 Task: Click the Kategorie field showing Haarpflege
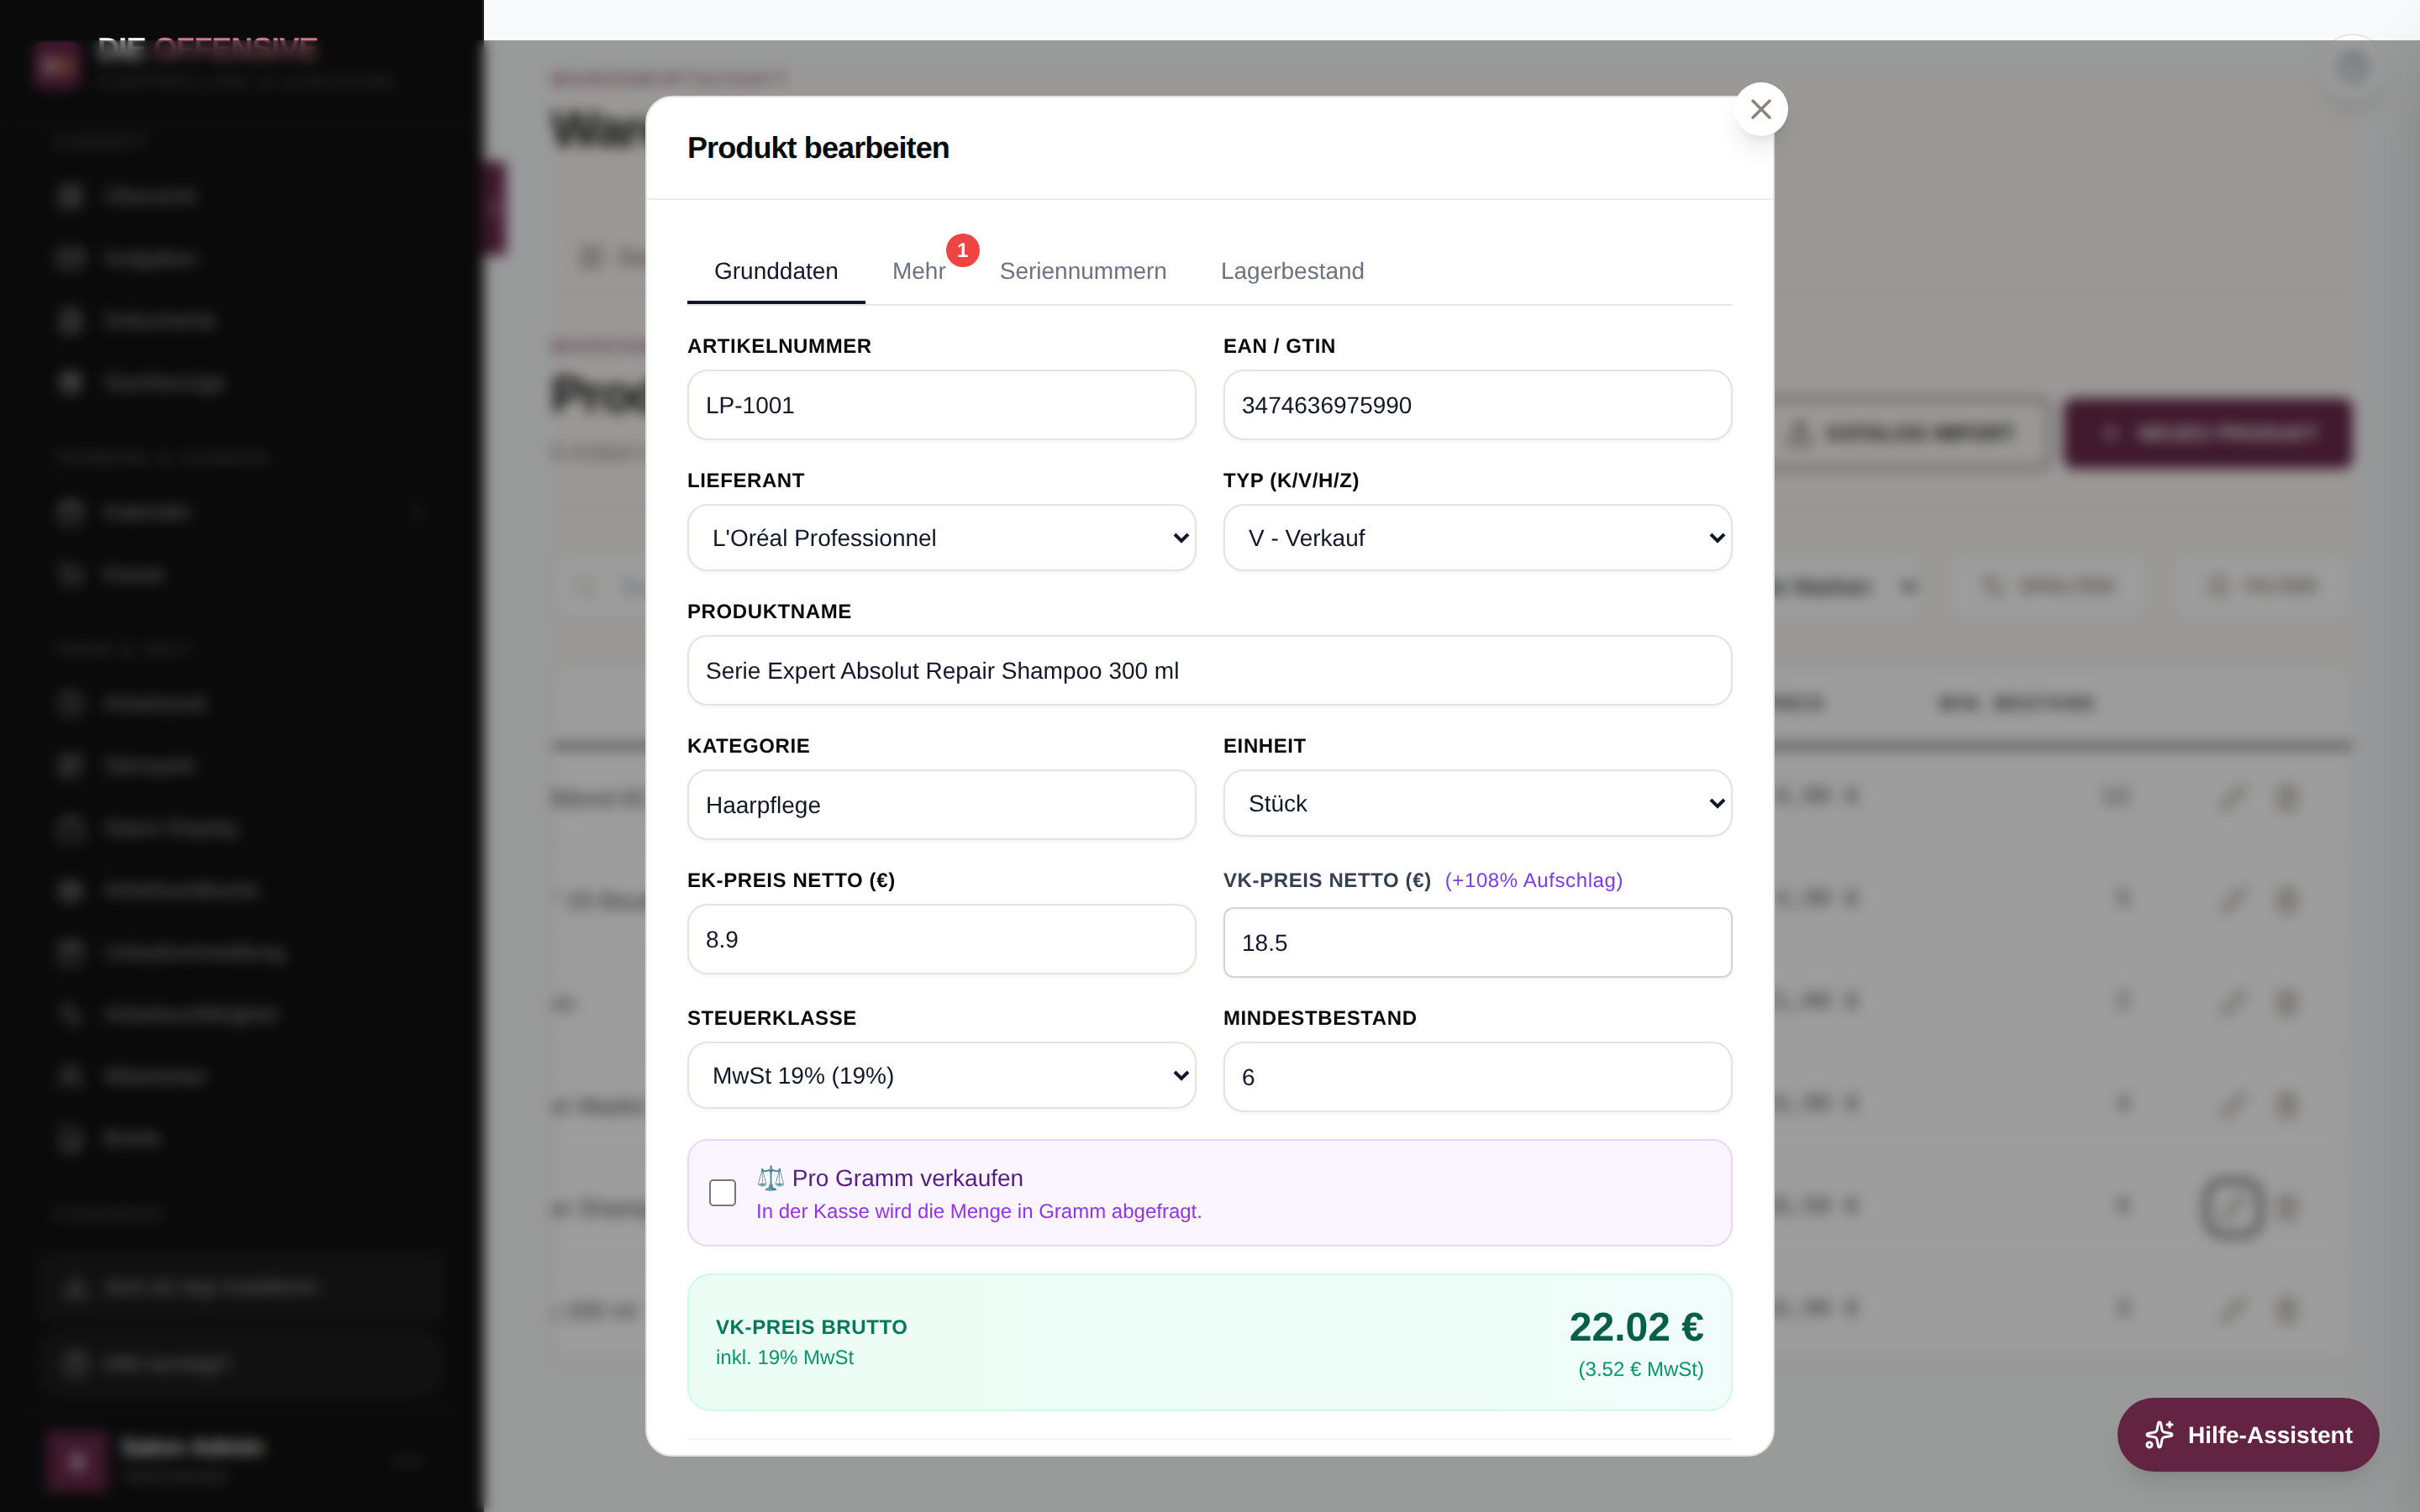941,805
